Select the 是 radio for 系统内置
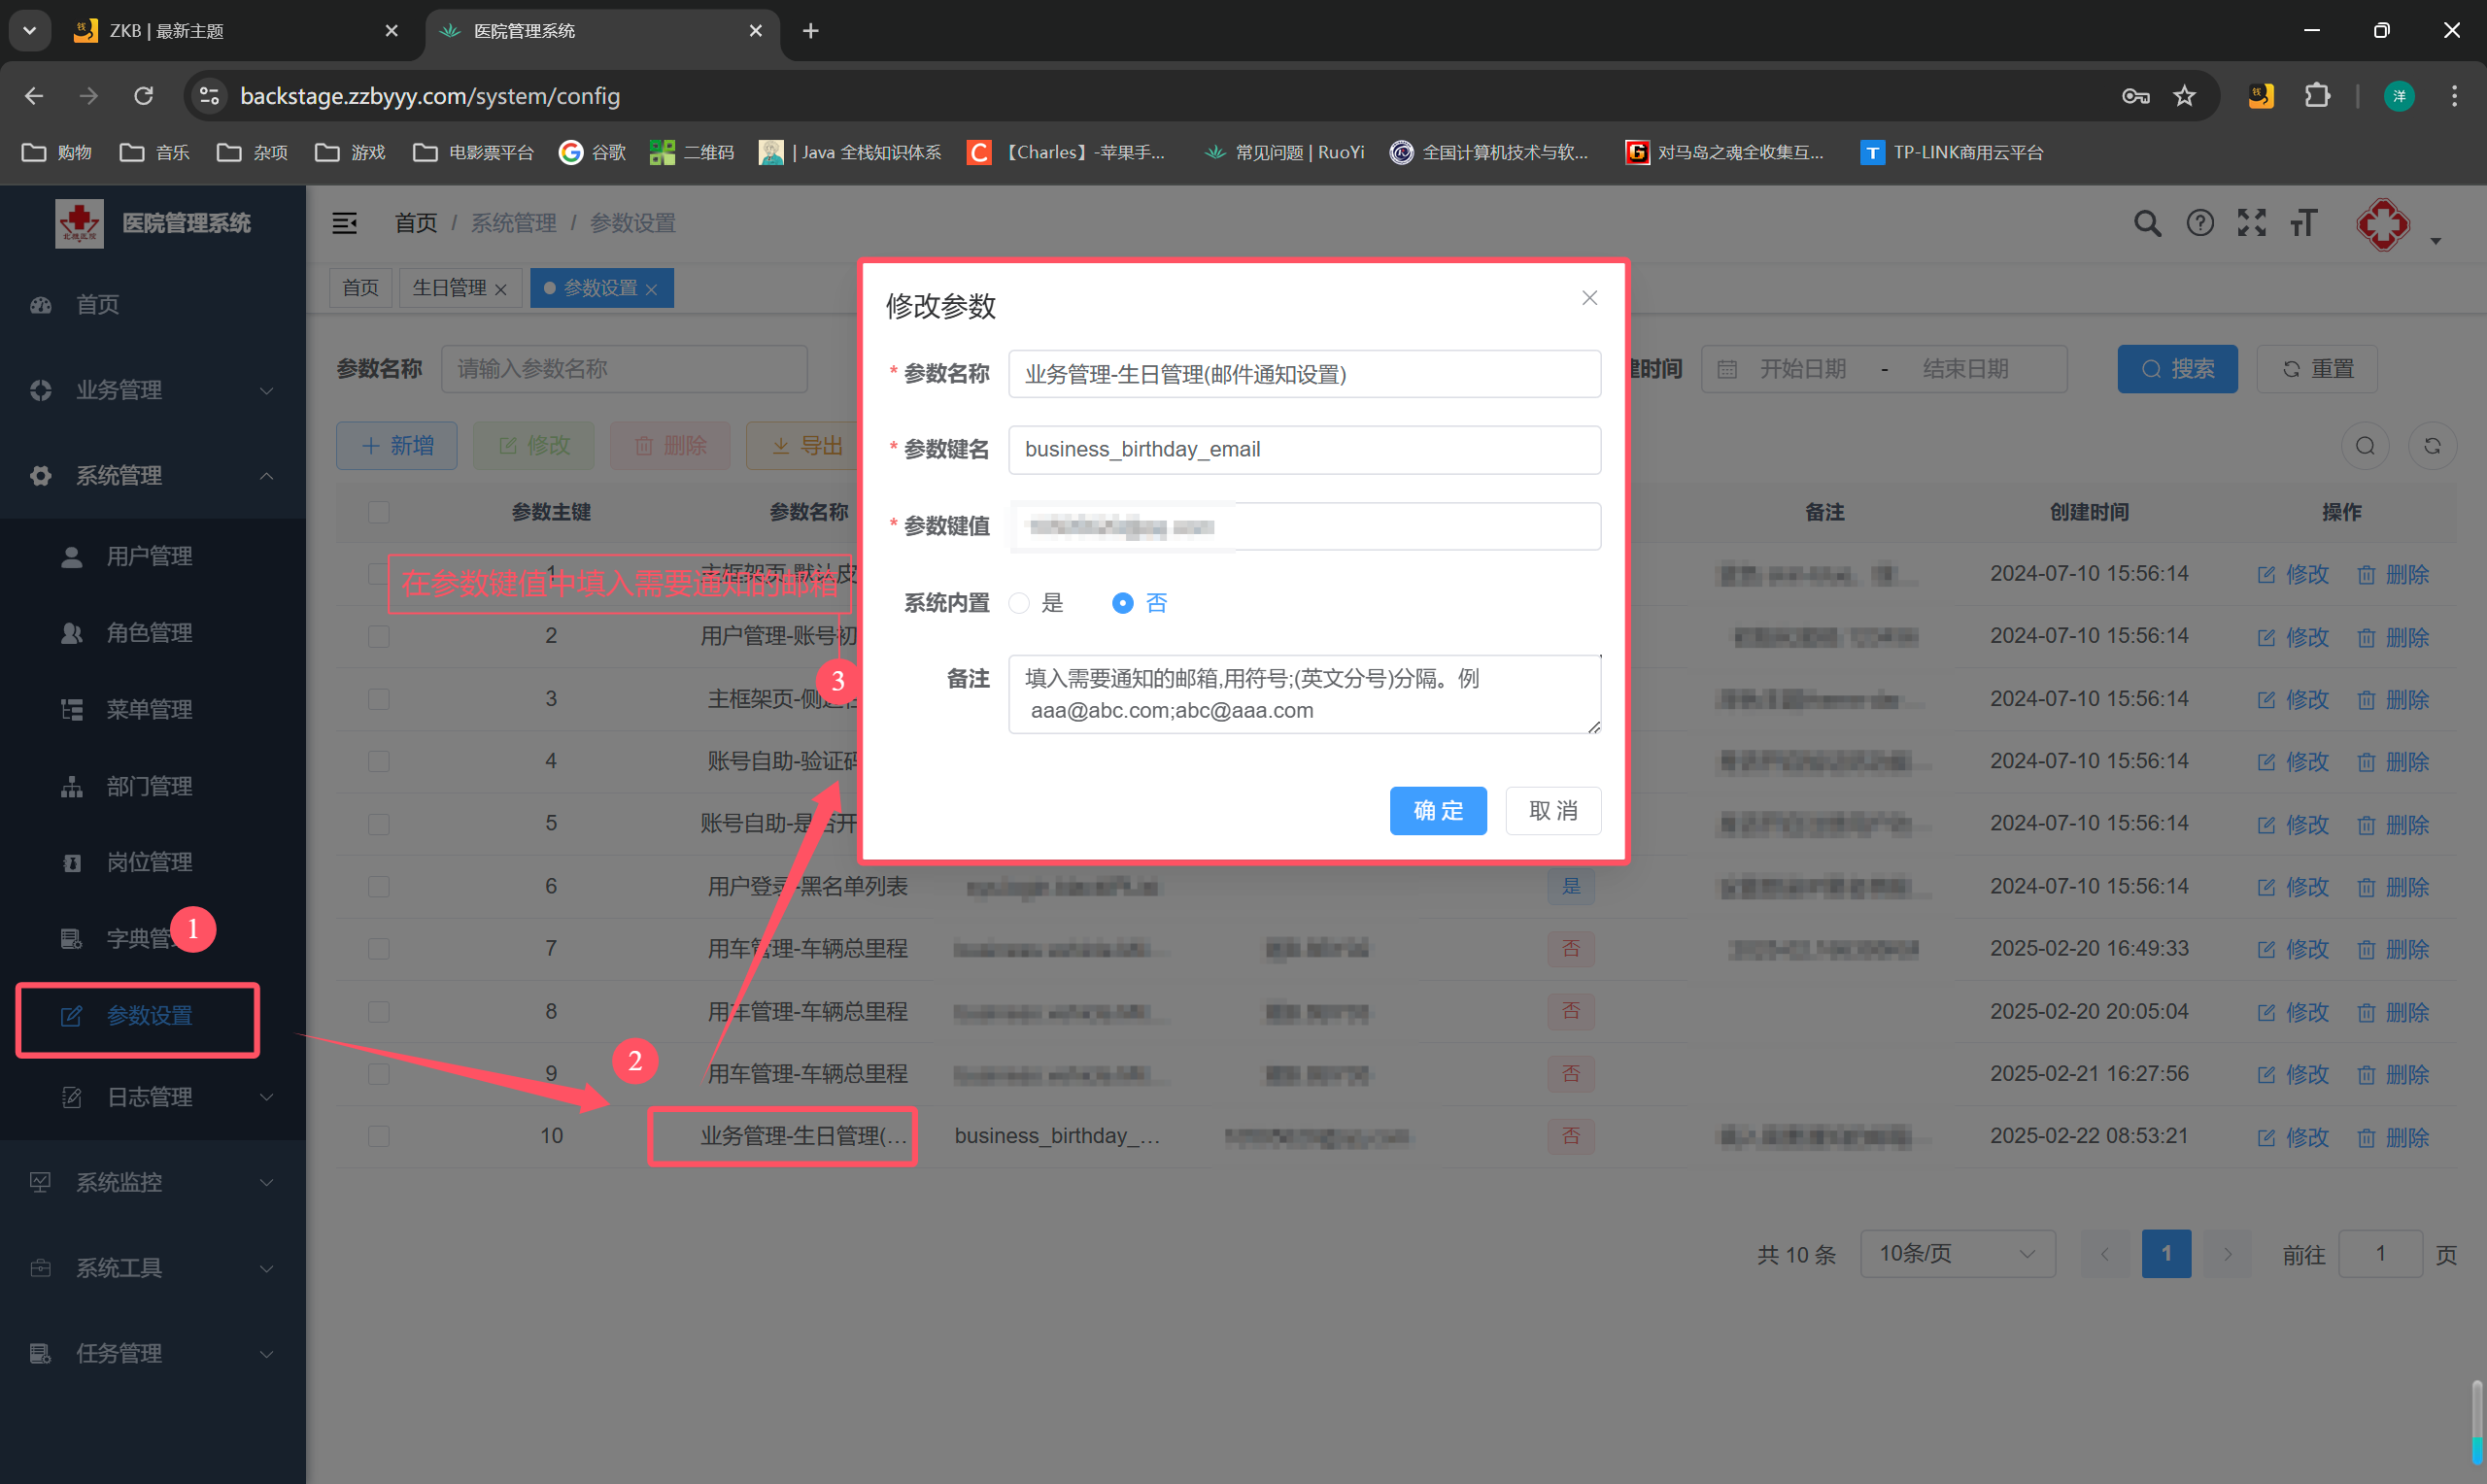 click(x=1019, y=603)
